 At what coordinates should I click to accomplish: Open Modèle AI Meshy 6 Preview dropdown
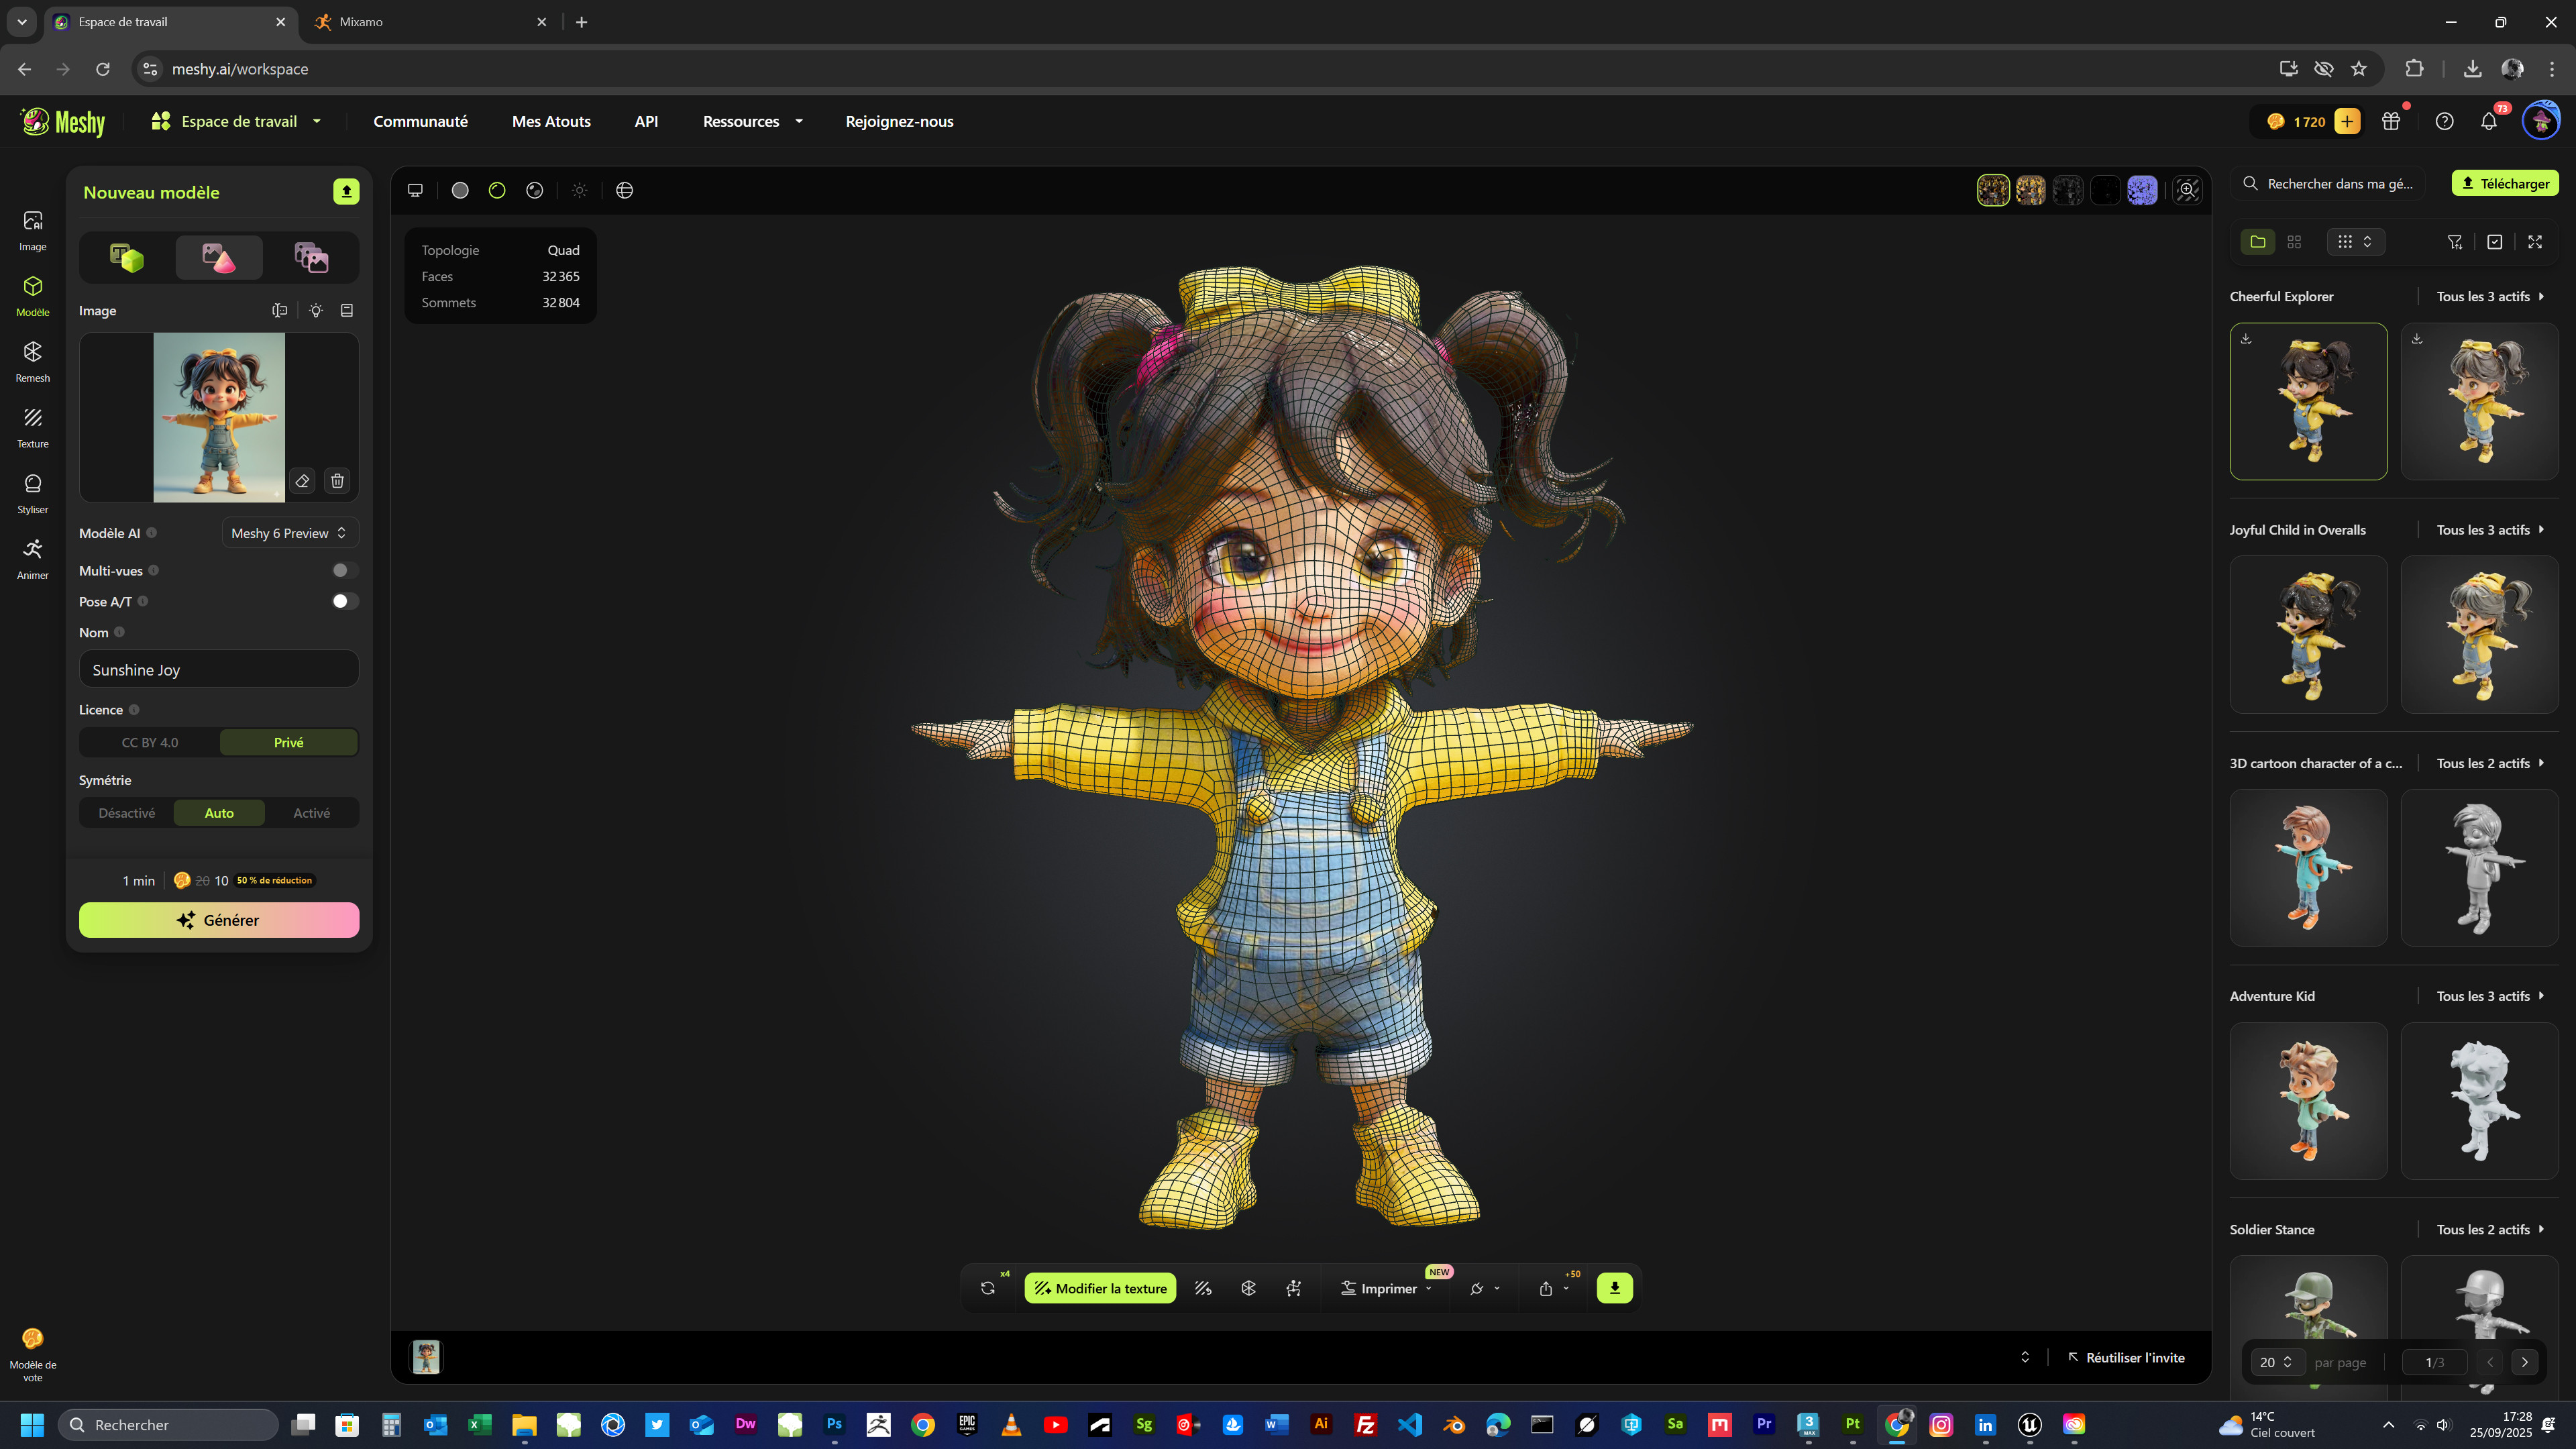(289, 533)
